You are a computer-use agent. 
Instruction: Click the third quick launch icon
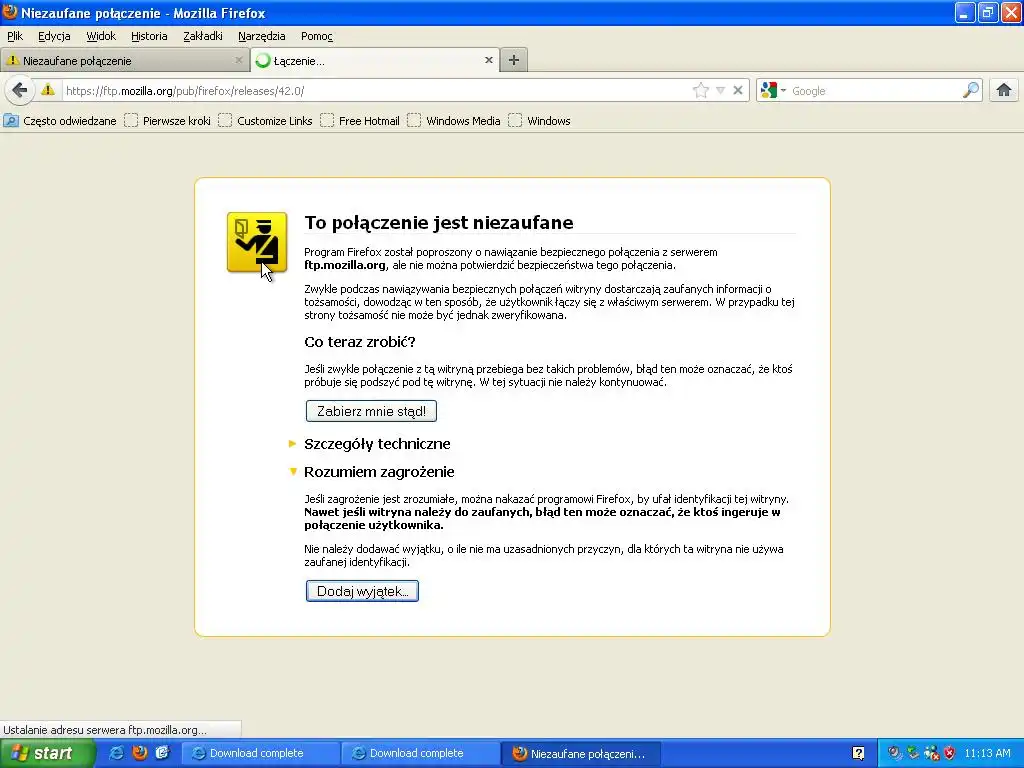(x=162, y=753)
